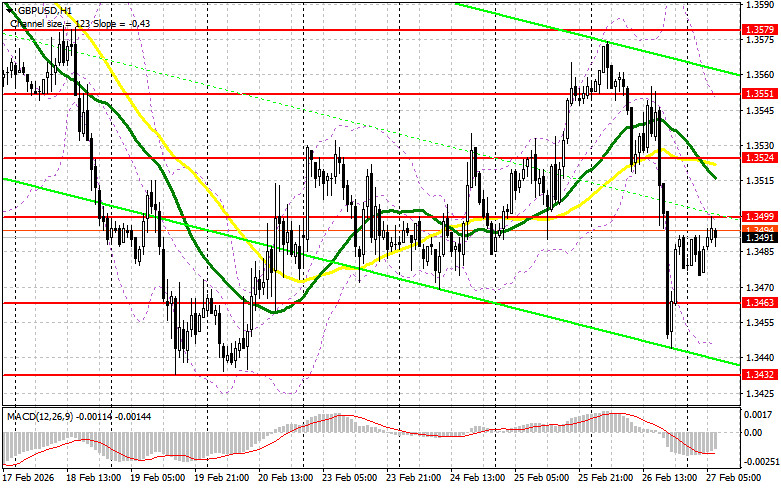781x489 pixels.
Task: Select the 1.3524 red price level label
Action: [759, 158]
